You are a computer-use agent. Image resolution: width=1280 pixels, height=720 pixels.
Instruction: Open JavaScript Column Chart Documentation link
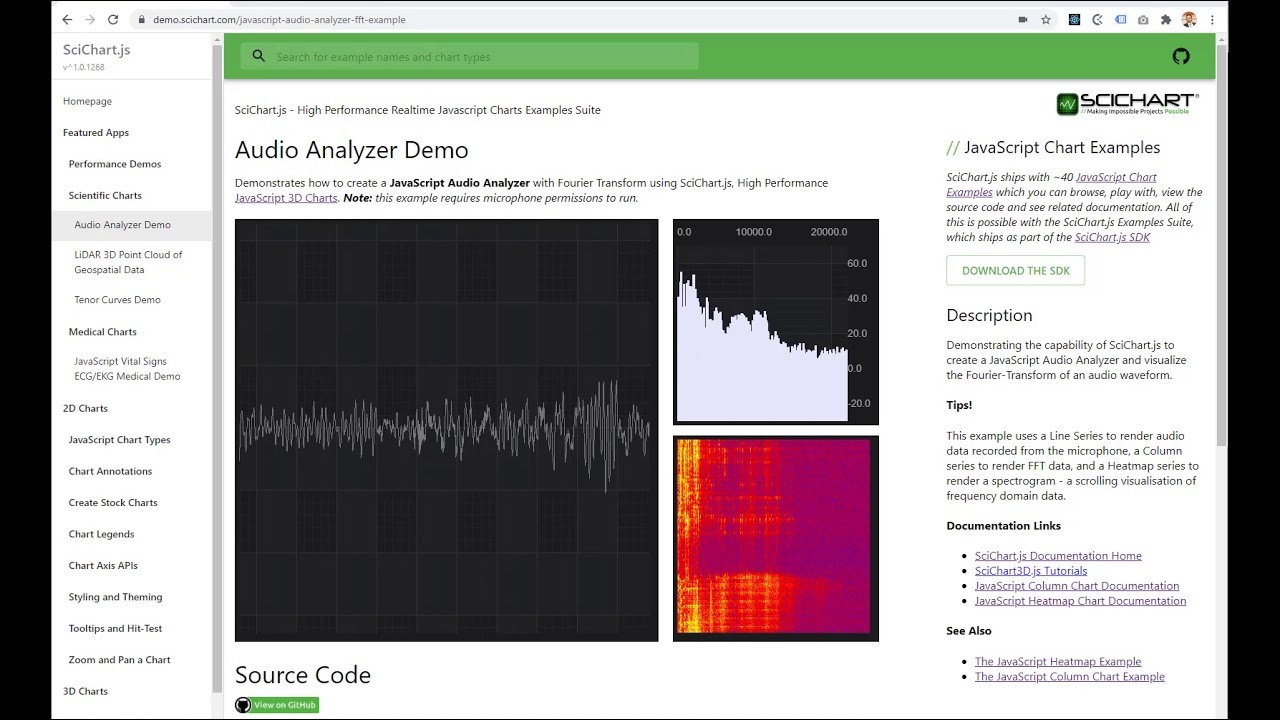1077,586
